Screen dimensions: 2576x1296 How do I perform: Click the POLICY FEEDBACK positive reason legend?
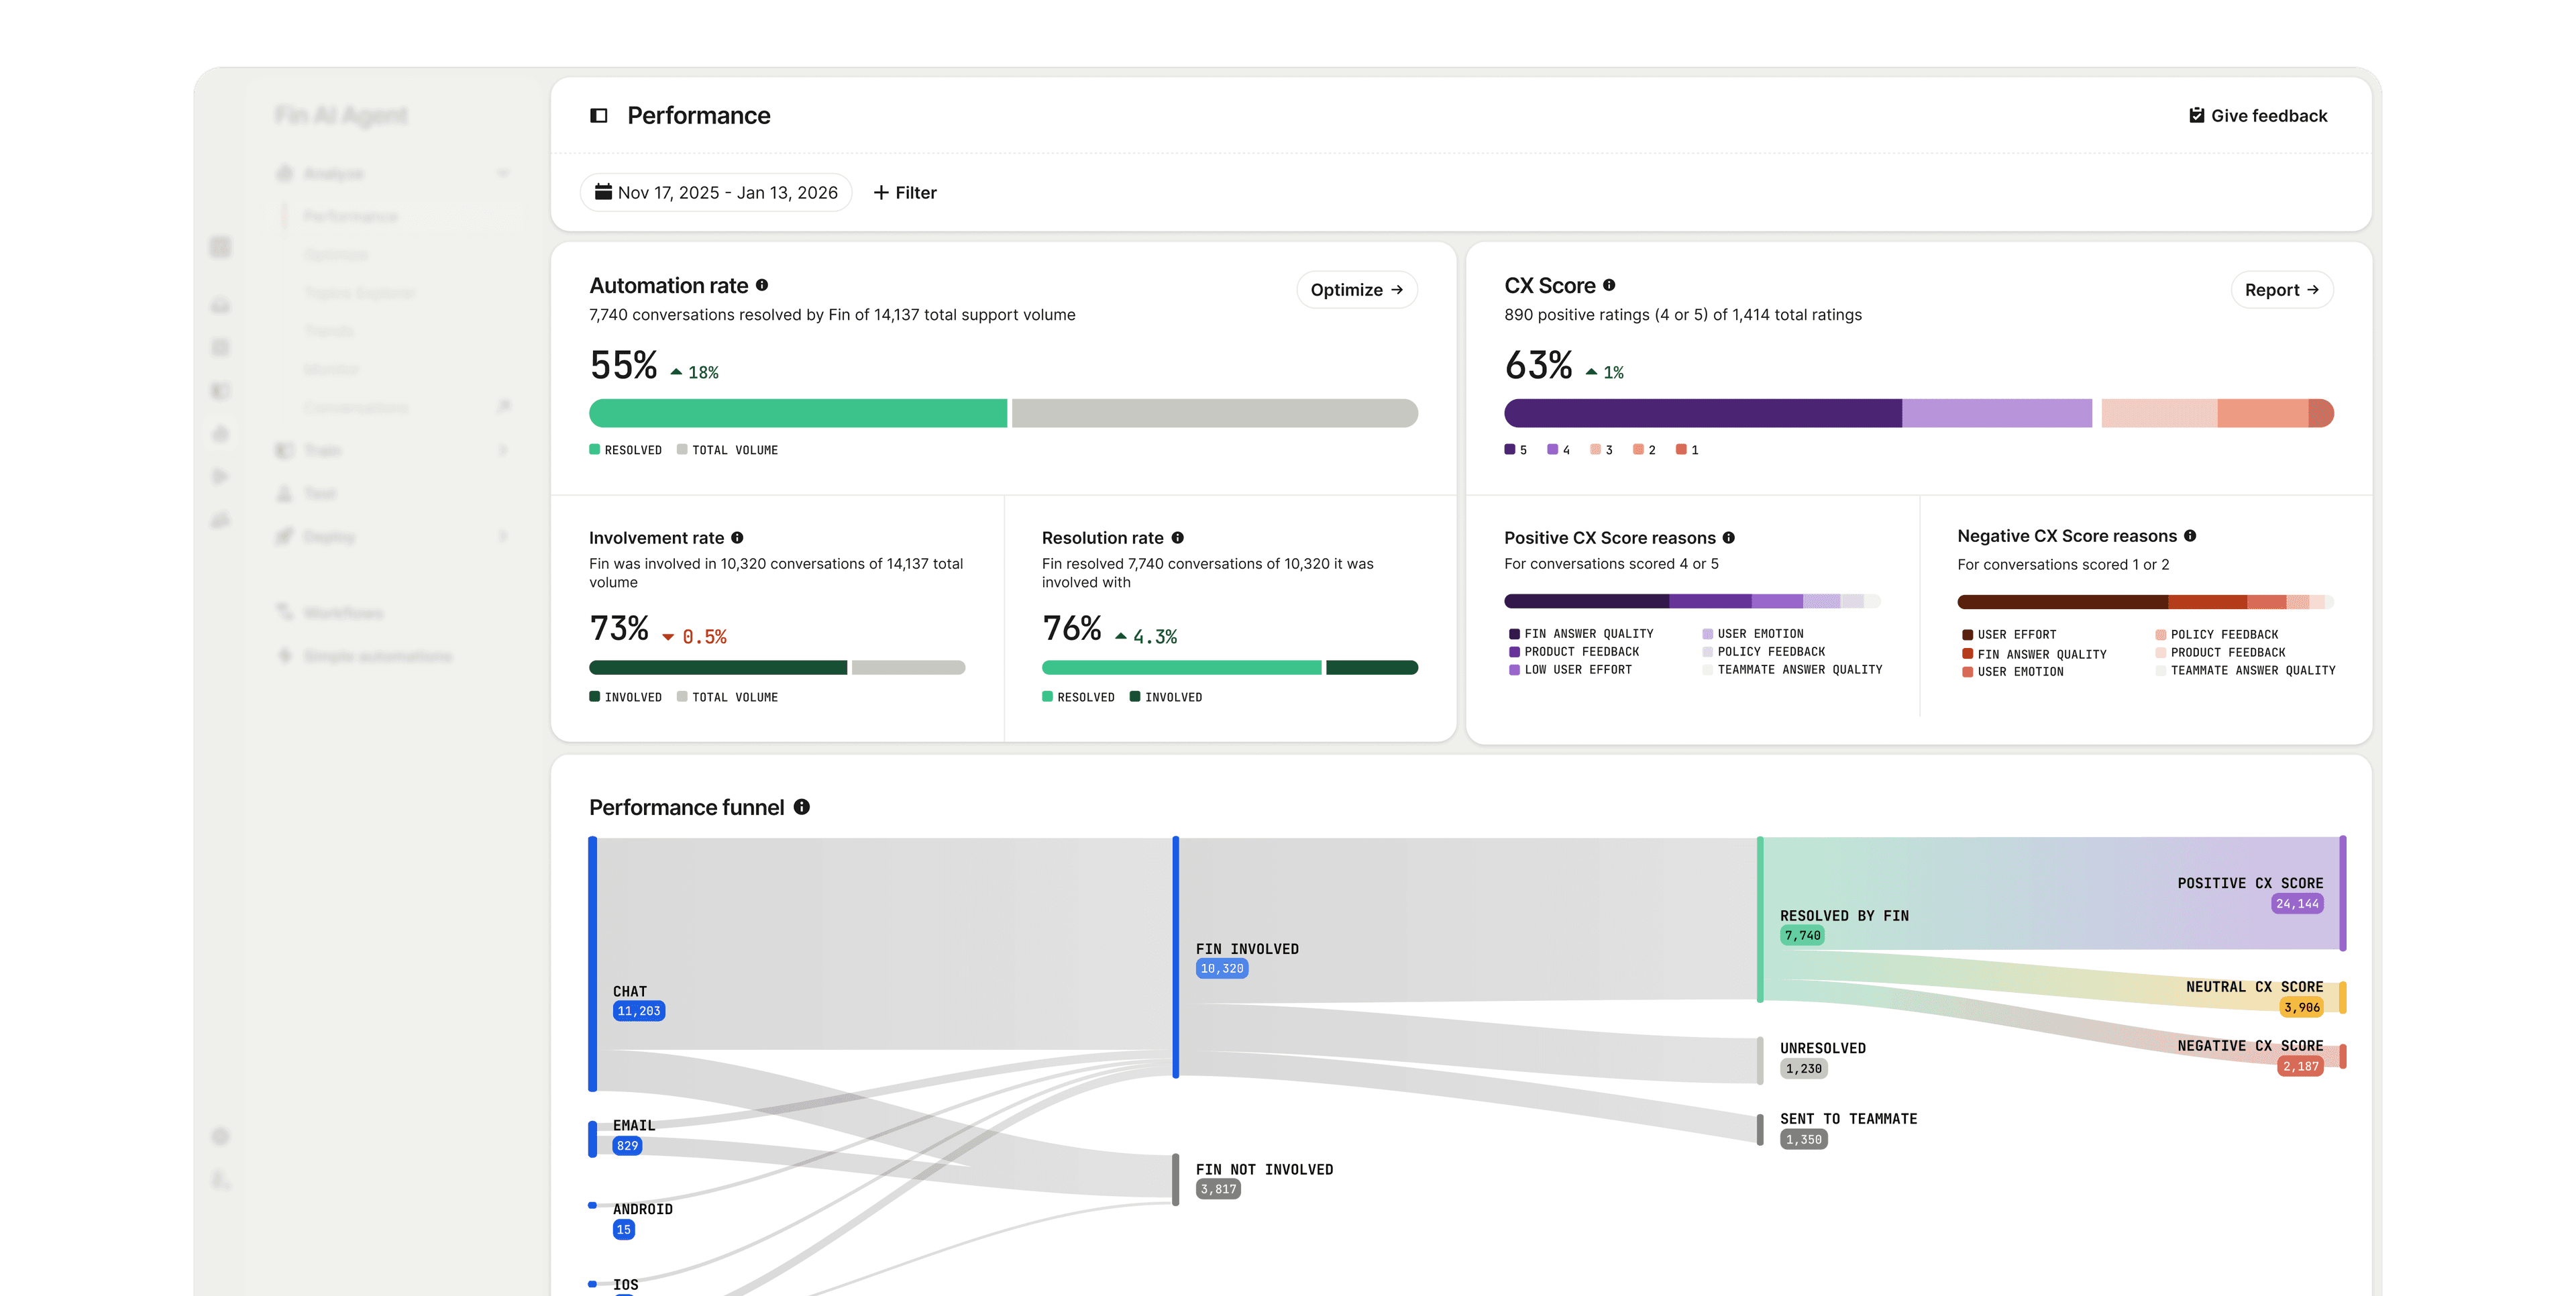[x=1764, y=652]
